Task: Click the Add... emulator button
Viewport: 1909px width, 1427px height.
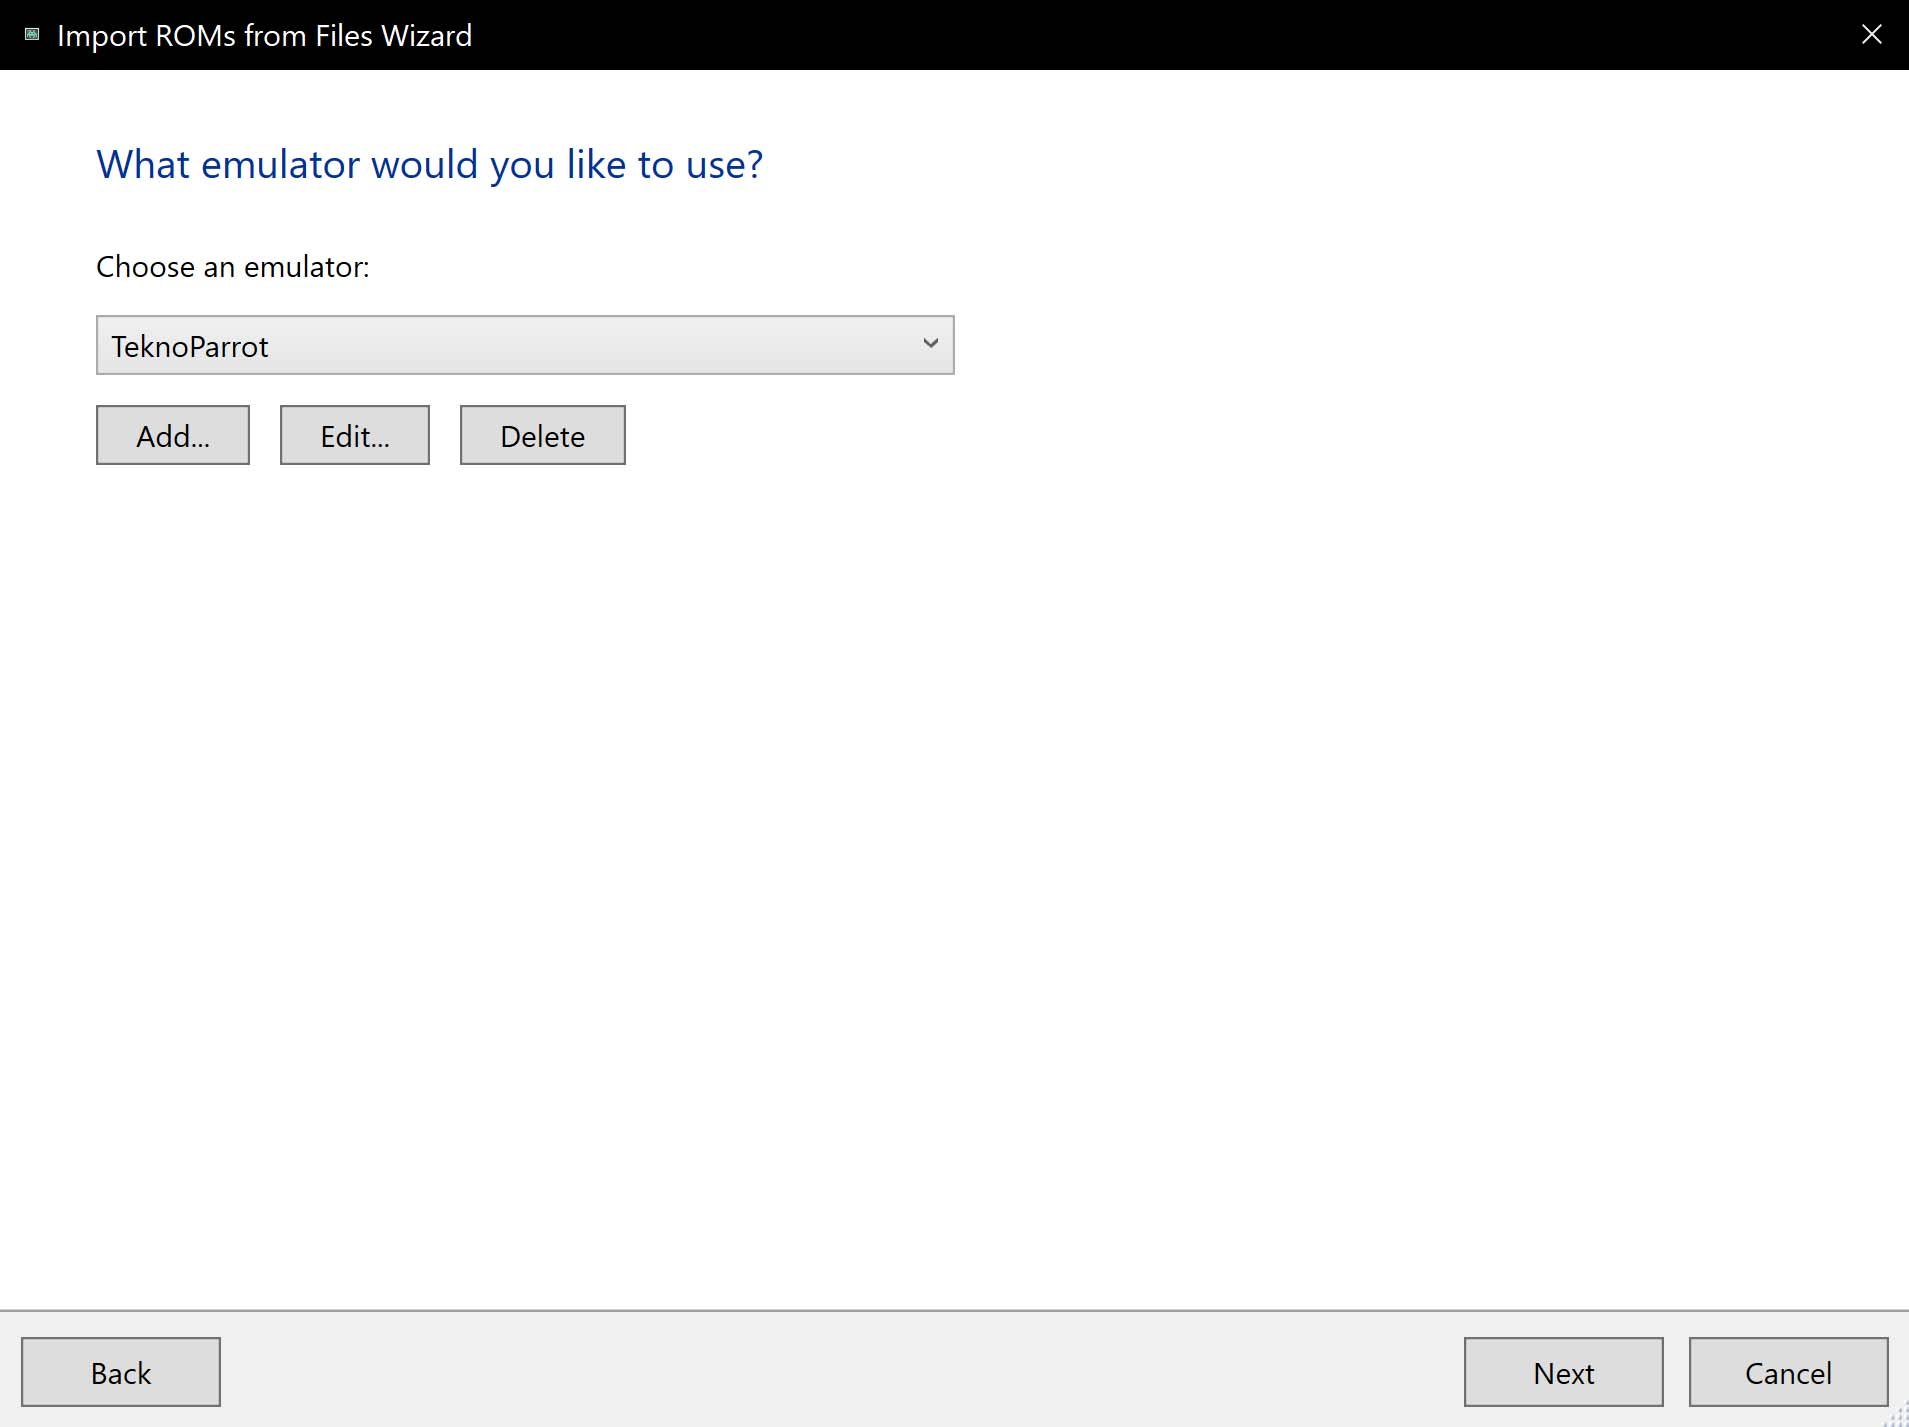Action: pos(173,435)
